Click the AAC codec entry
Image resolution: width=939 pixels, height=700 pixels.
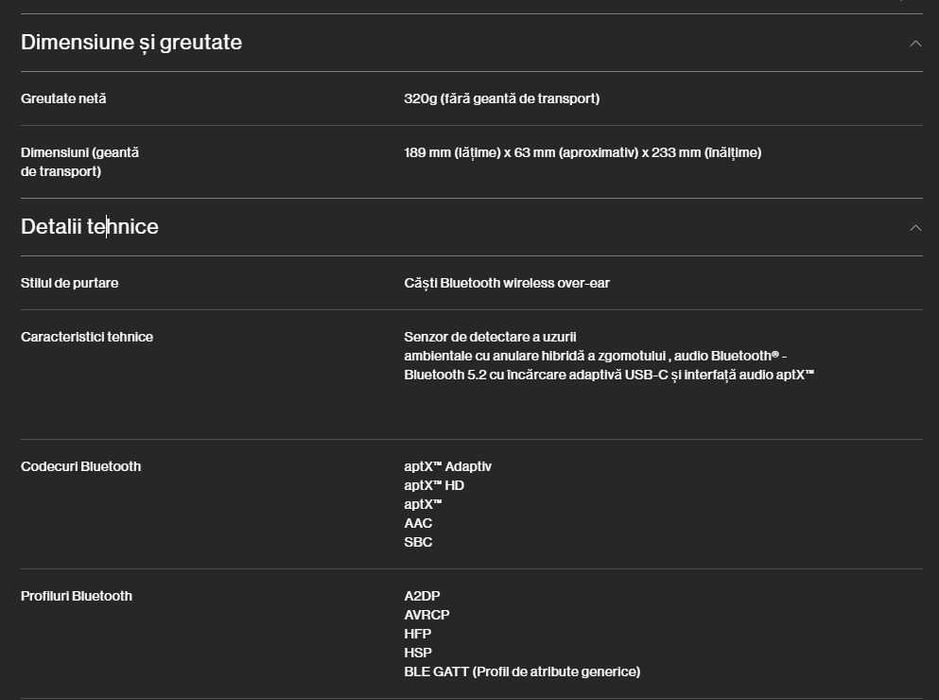[418, 523]
